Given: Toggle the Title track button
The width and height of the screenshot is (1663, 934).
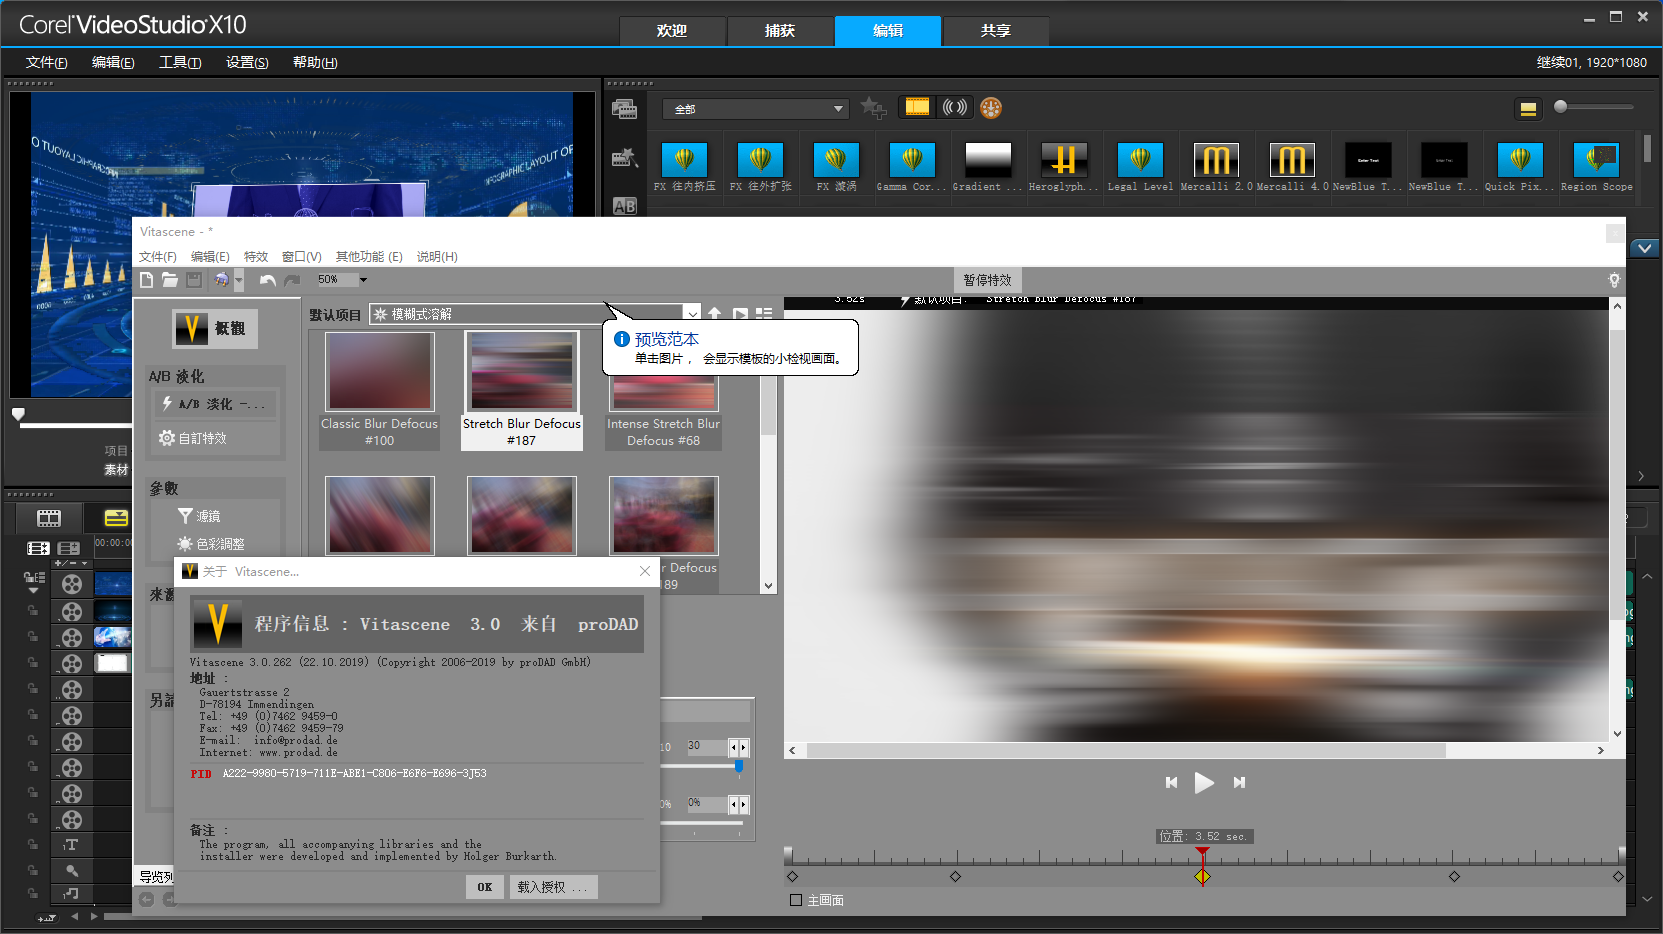Looking at the screenshot, I should point(71,845).
